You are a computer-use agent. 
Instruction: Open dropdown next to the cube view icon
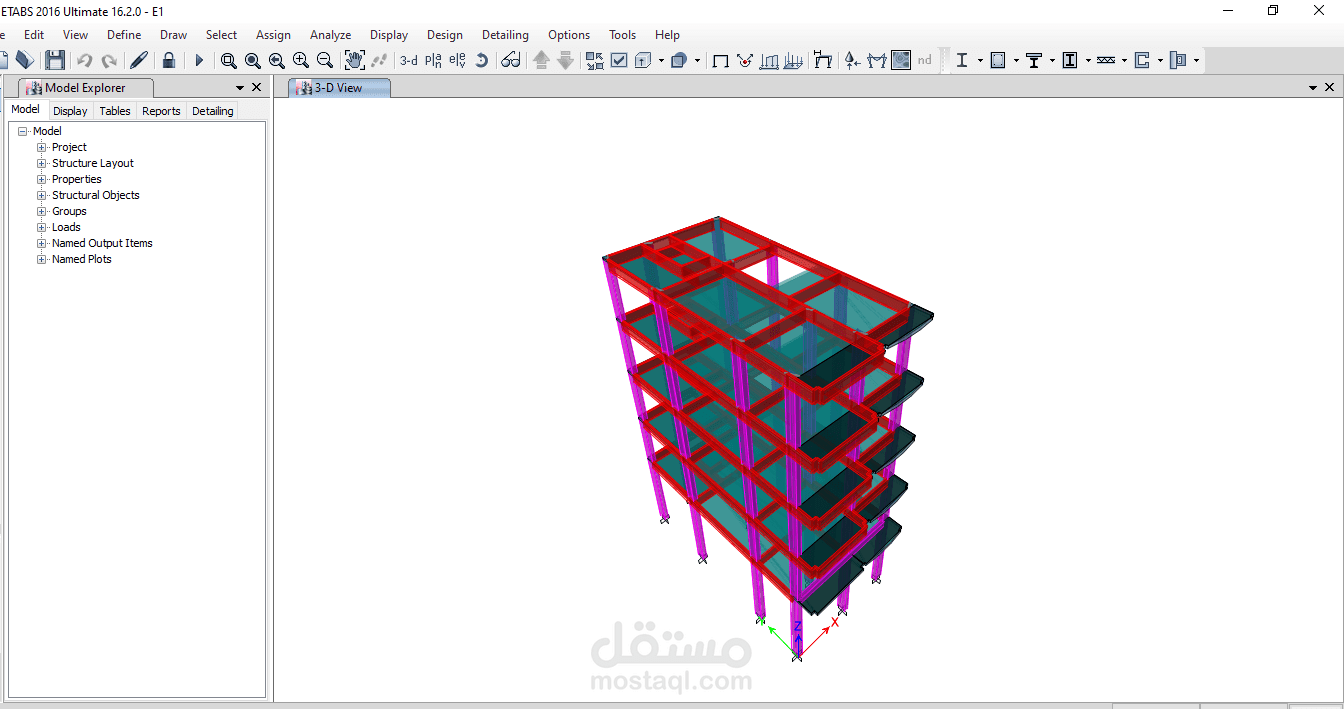click(x=661, y=60)
